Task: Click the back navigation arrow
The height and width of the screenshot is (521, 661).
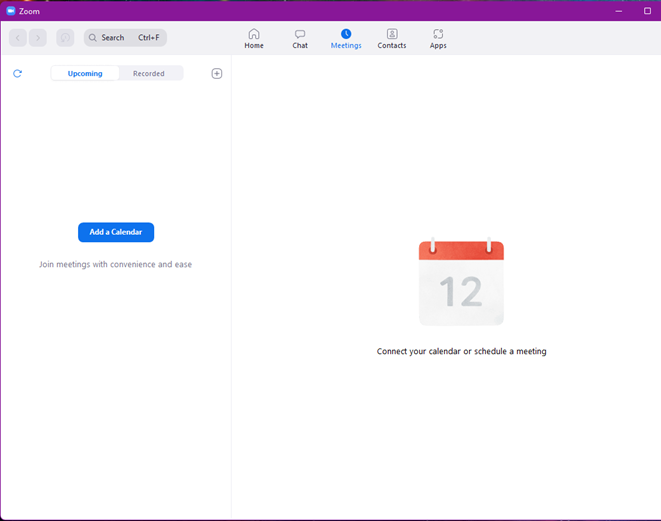Action: pyautogui.click(x=18, y=38)
